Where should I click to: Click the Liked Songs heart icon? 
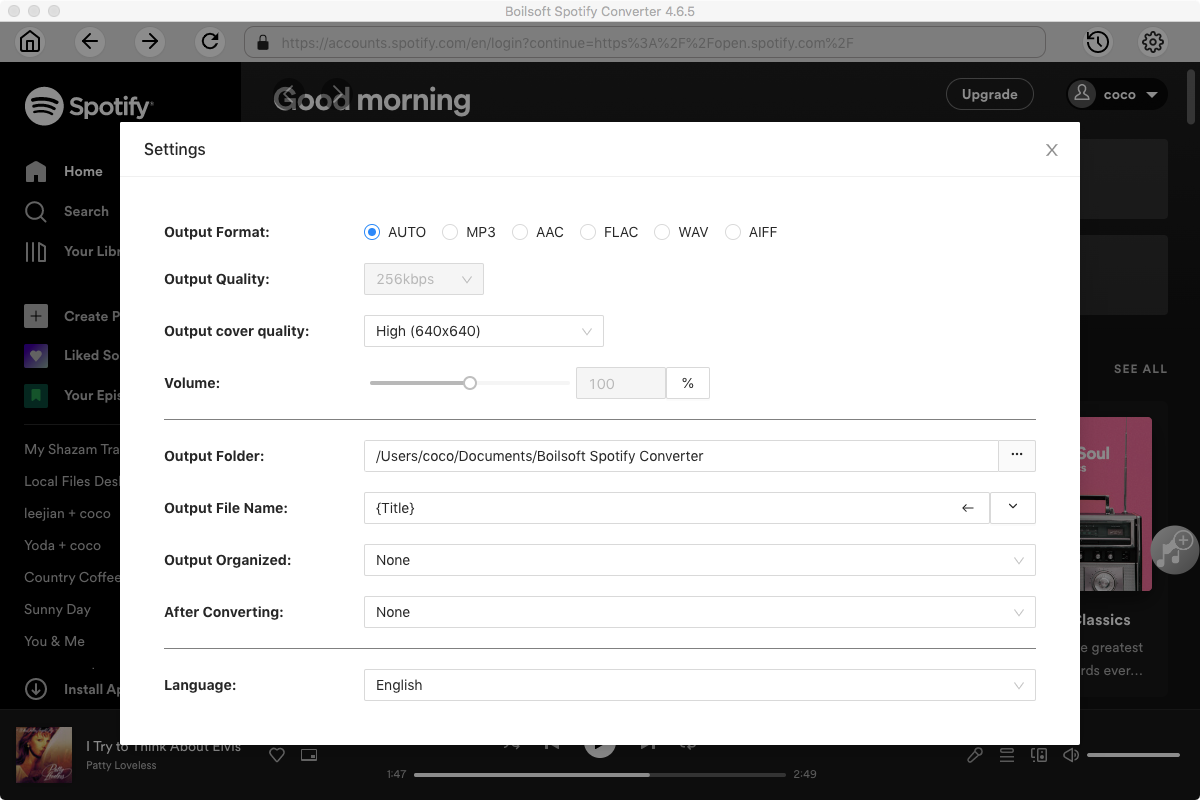pyautogui.click(x=36, y=355)
